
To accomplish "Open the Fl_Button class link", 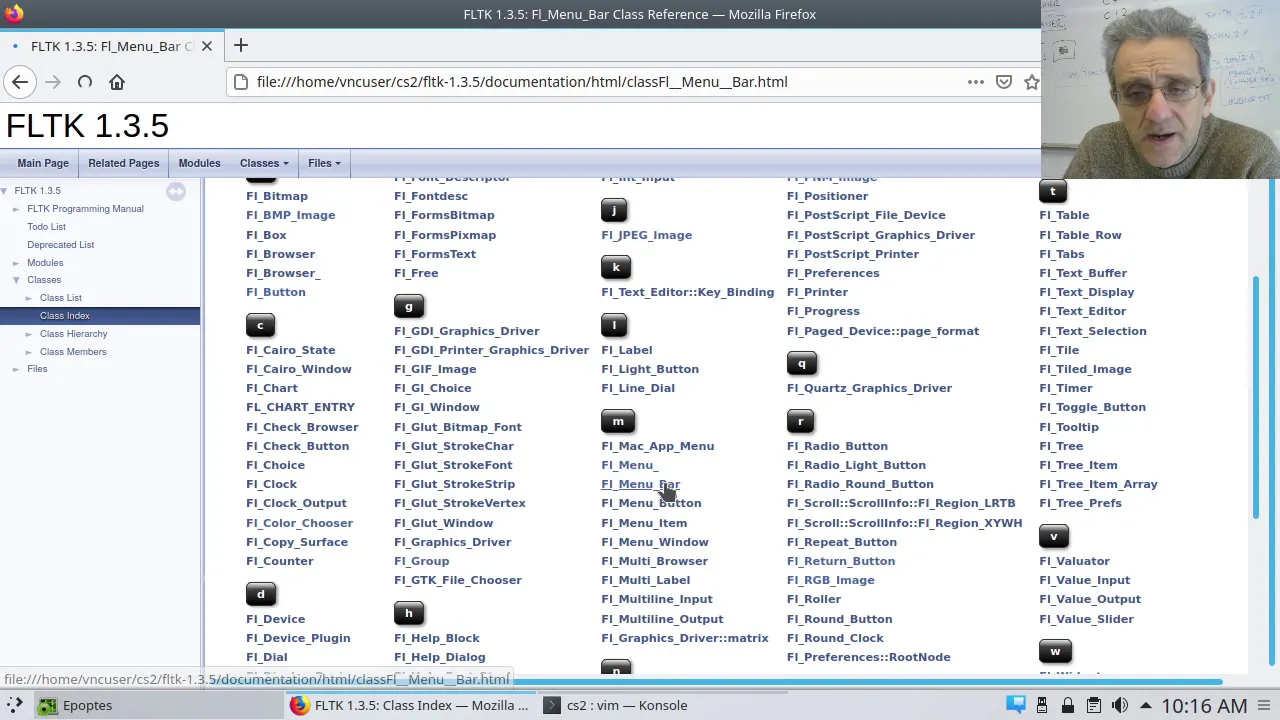I will [276, 292].
